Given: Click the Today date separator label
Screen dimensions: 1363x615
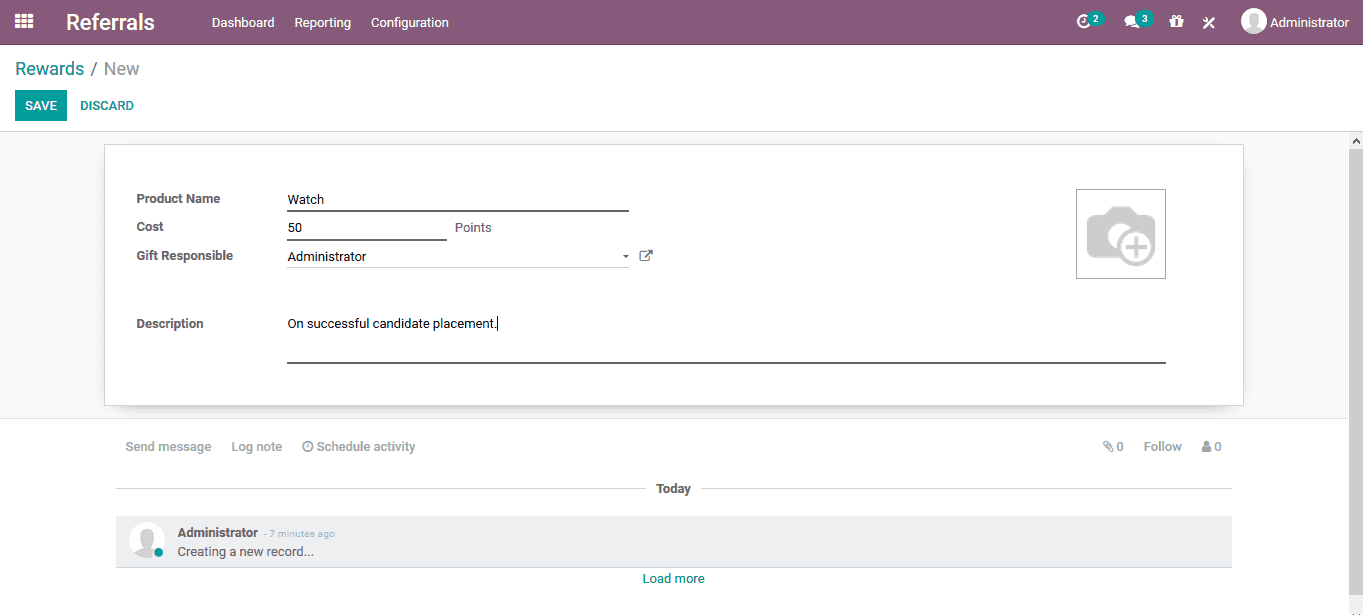Looking at the screenshot, I should click(x=673, y=489).
